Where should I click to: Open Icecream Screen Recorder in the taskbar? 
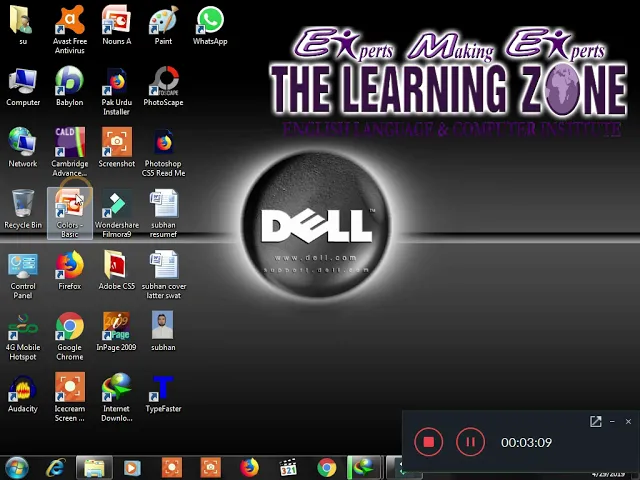(x=172, y=468)
